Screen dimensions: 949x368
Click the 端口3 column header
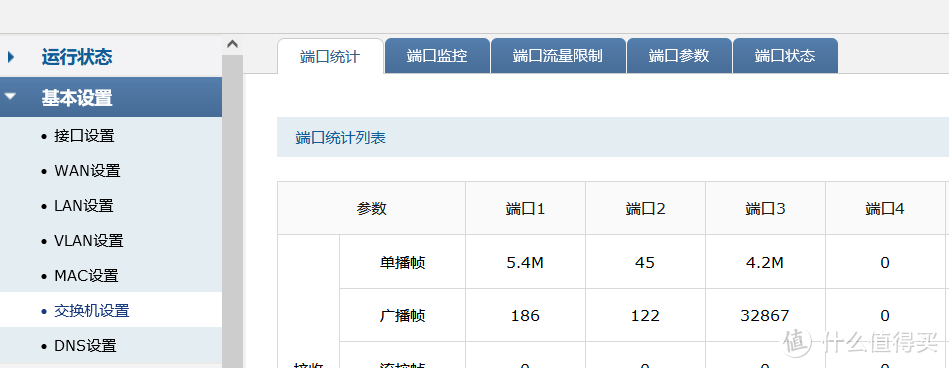(x=765, y=209)
